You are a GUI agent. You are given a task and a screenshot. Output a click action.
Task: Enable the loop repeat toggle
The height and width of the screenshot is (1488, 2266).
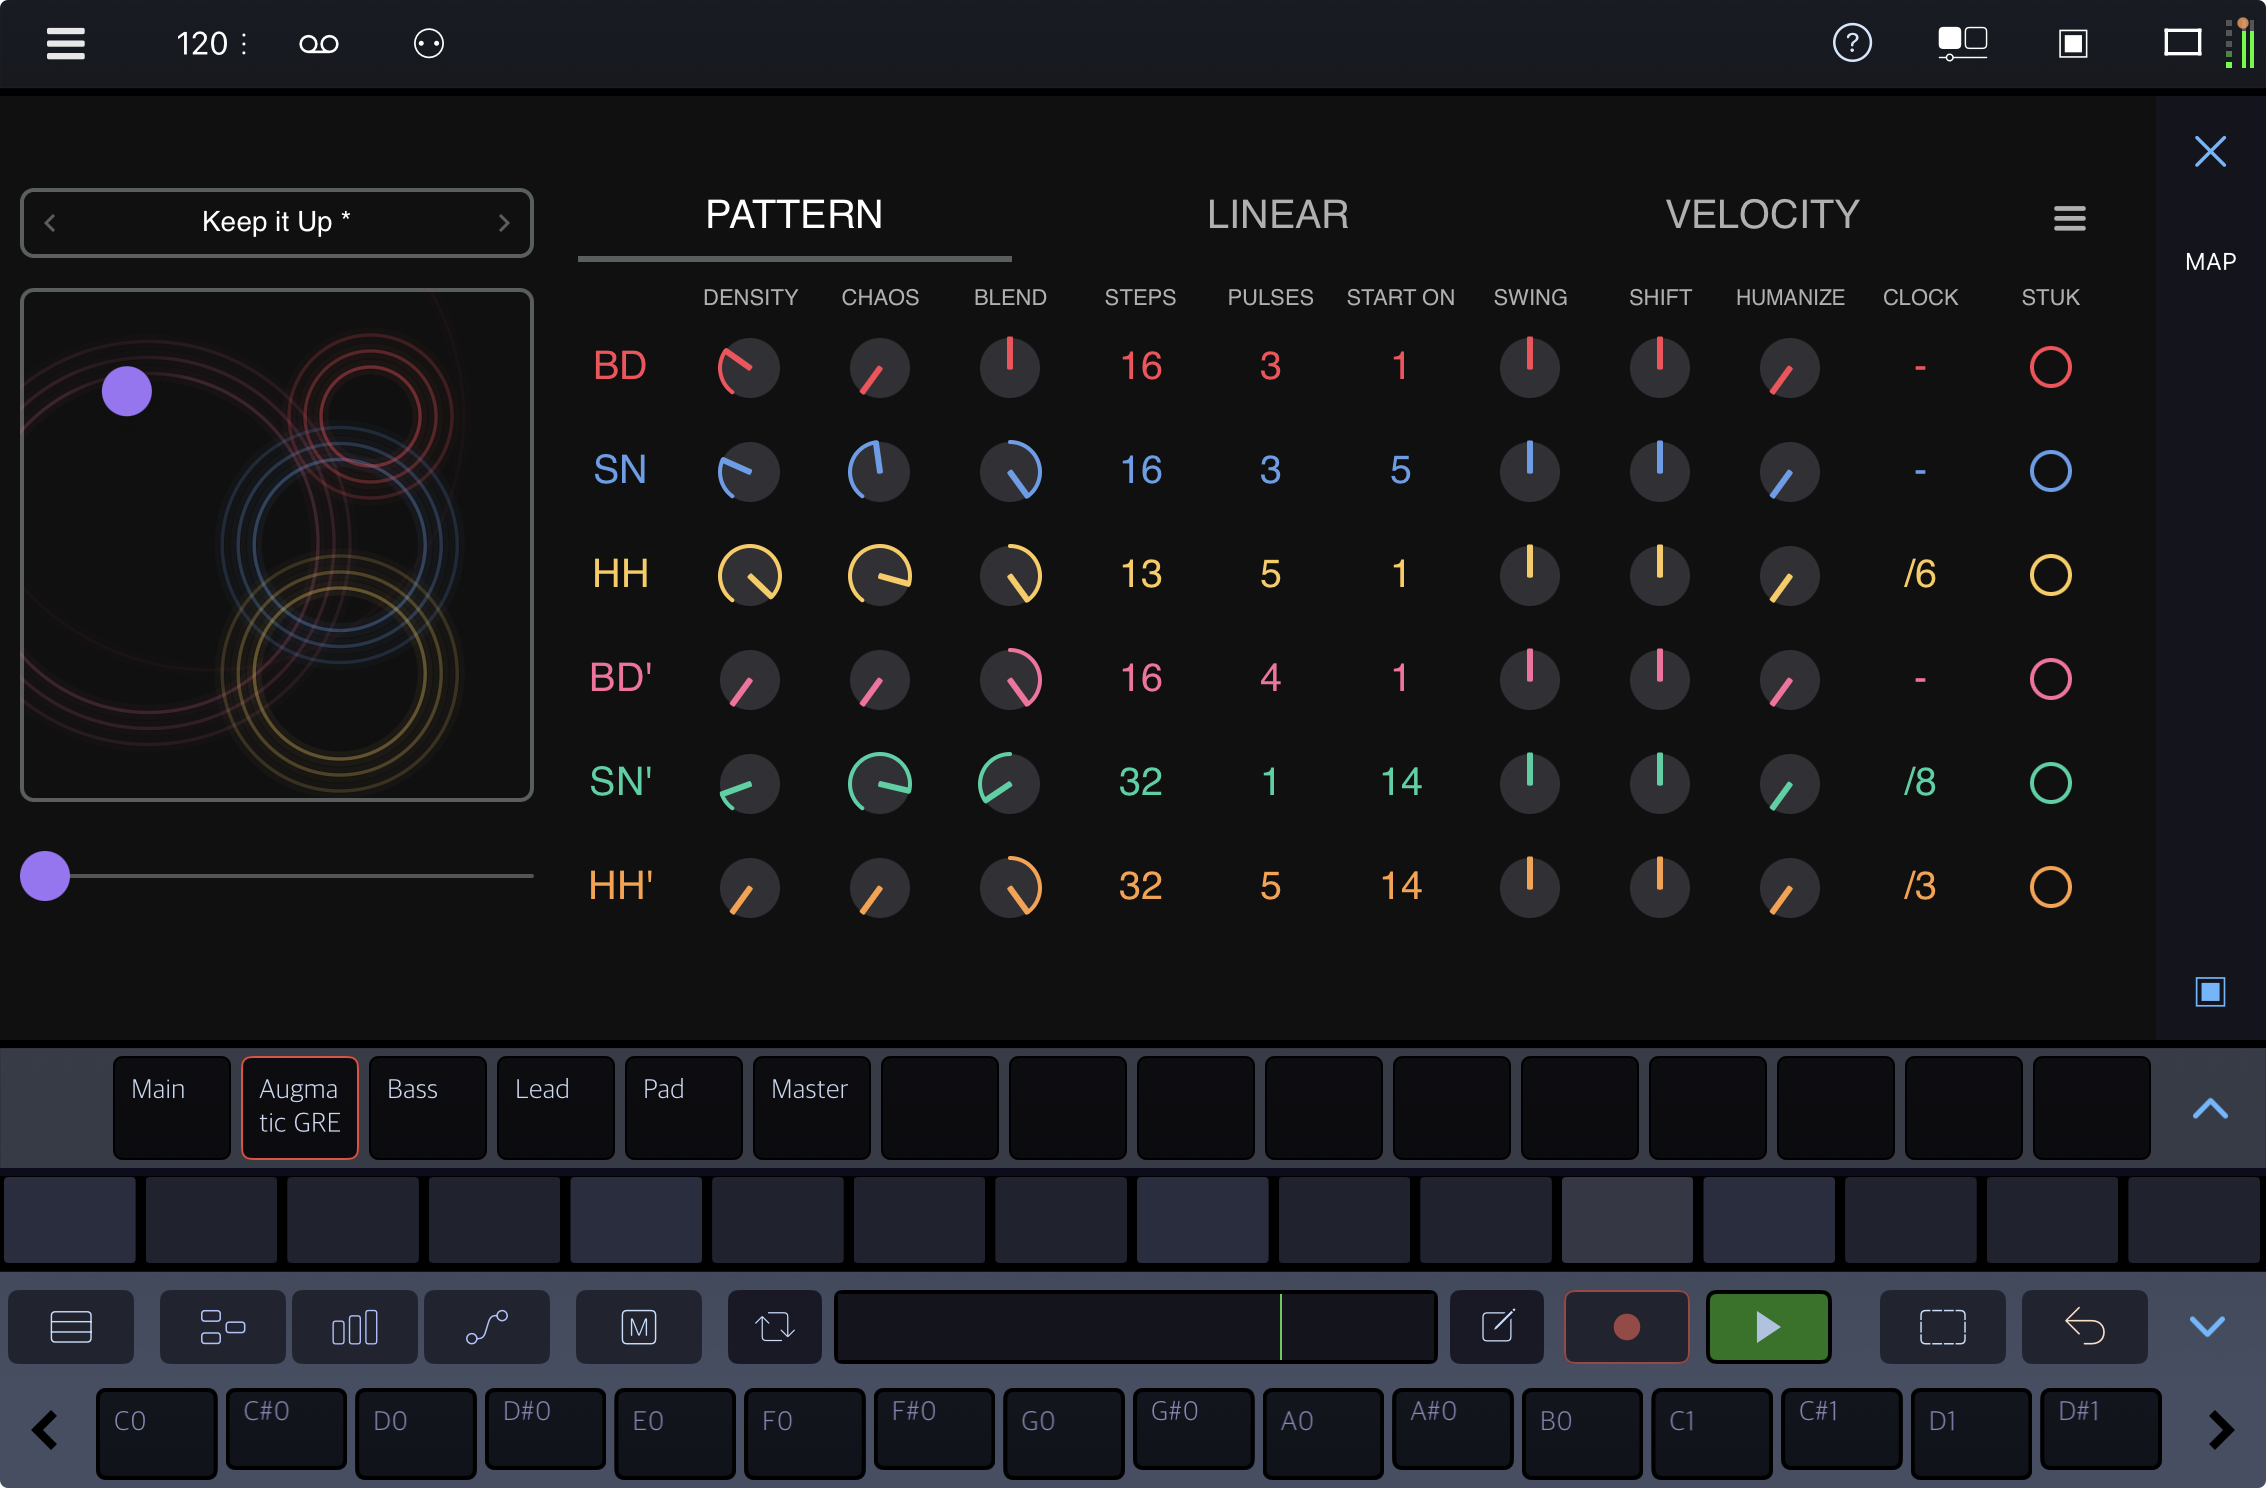pos(774,1327)
